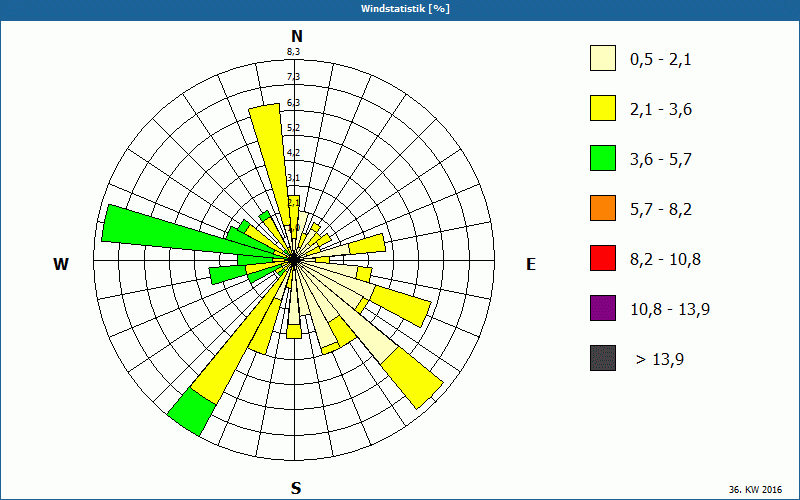Click the light yellow 0,5 - 2,1 legend swatch
Image resolution: width=800 pixels, height=500 pixels.
click(603, 58)
